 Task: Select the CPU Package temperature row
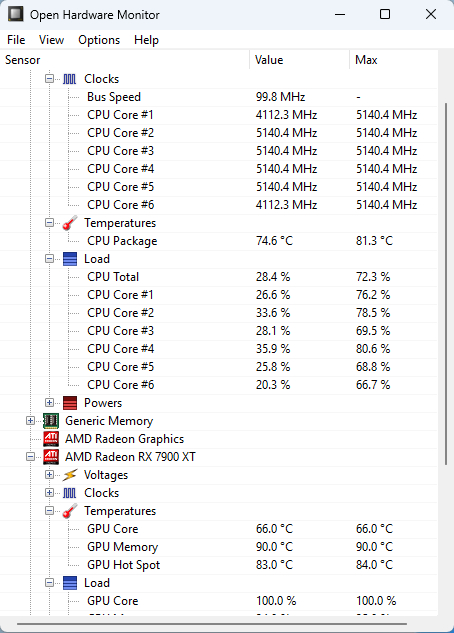218,241
